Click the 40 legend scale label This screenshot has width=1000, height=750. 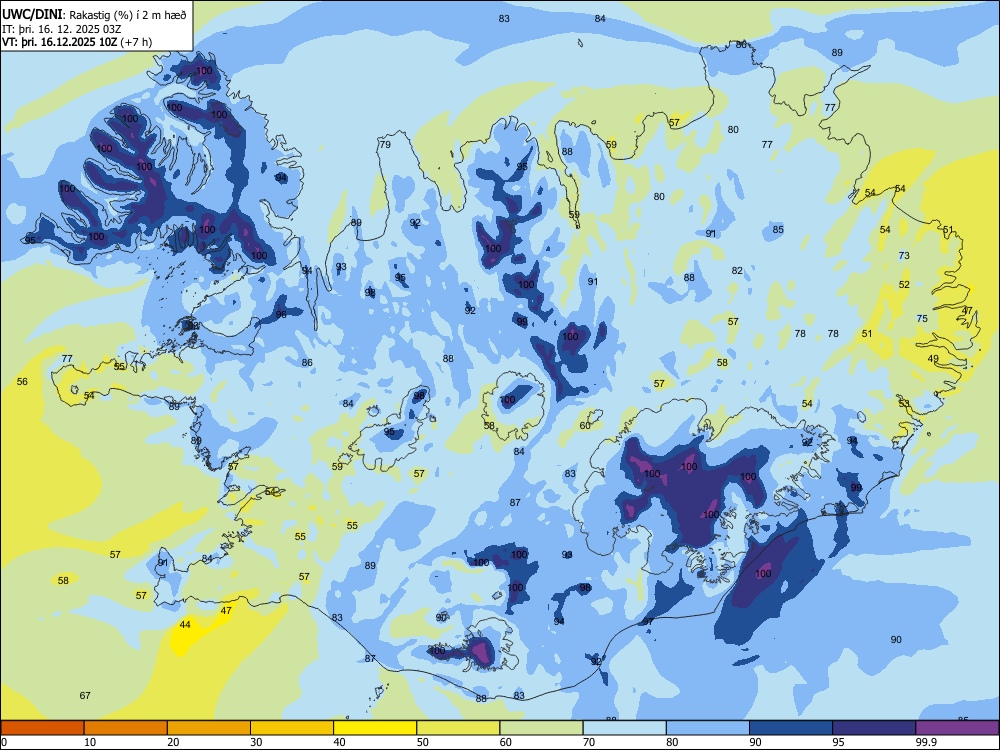tap(339, 742)
